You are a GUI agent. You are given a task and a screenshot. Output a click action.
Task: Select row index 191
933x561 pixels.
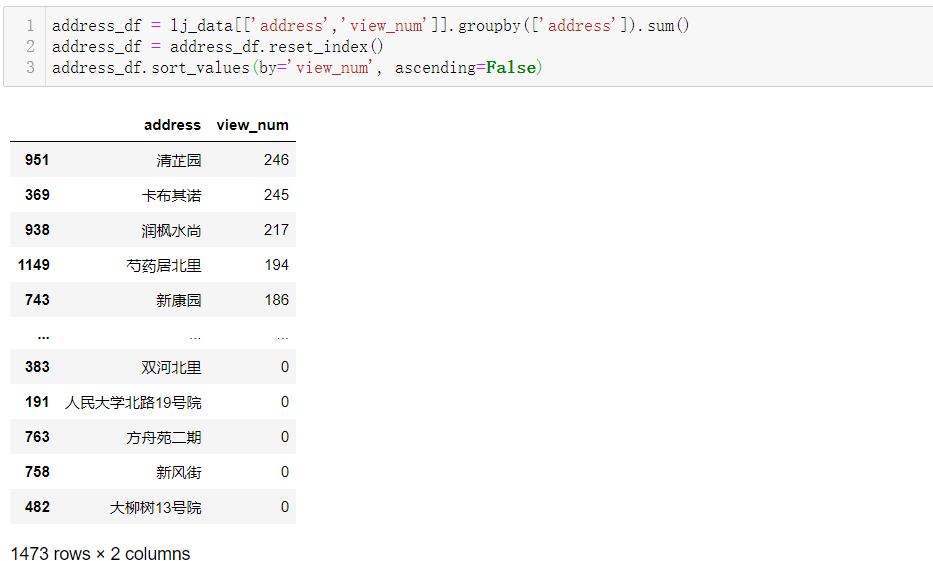pyautogui.click(x=37, y=402)
